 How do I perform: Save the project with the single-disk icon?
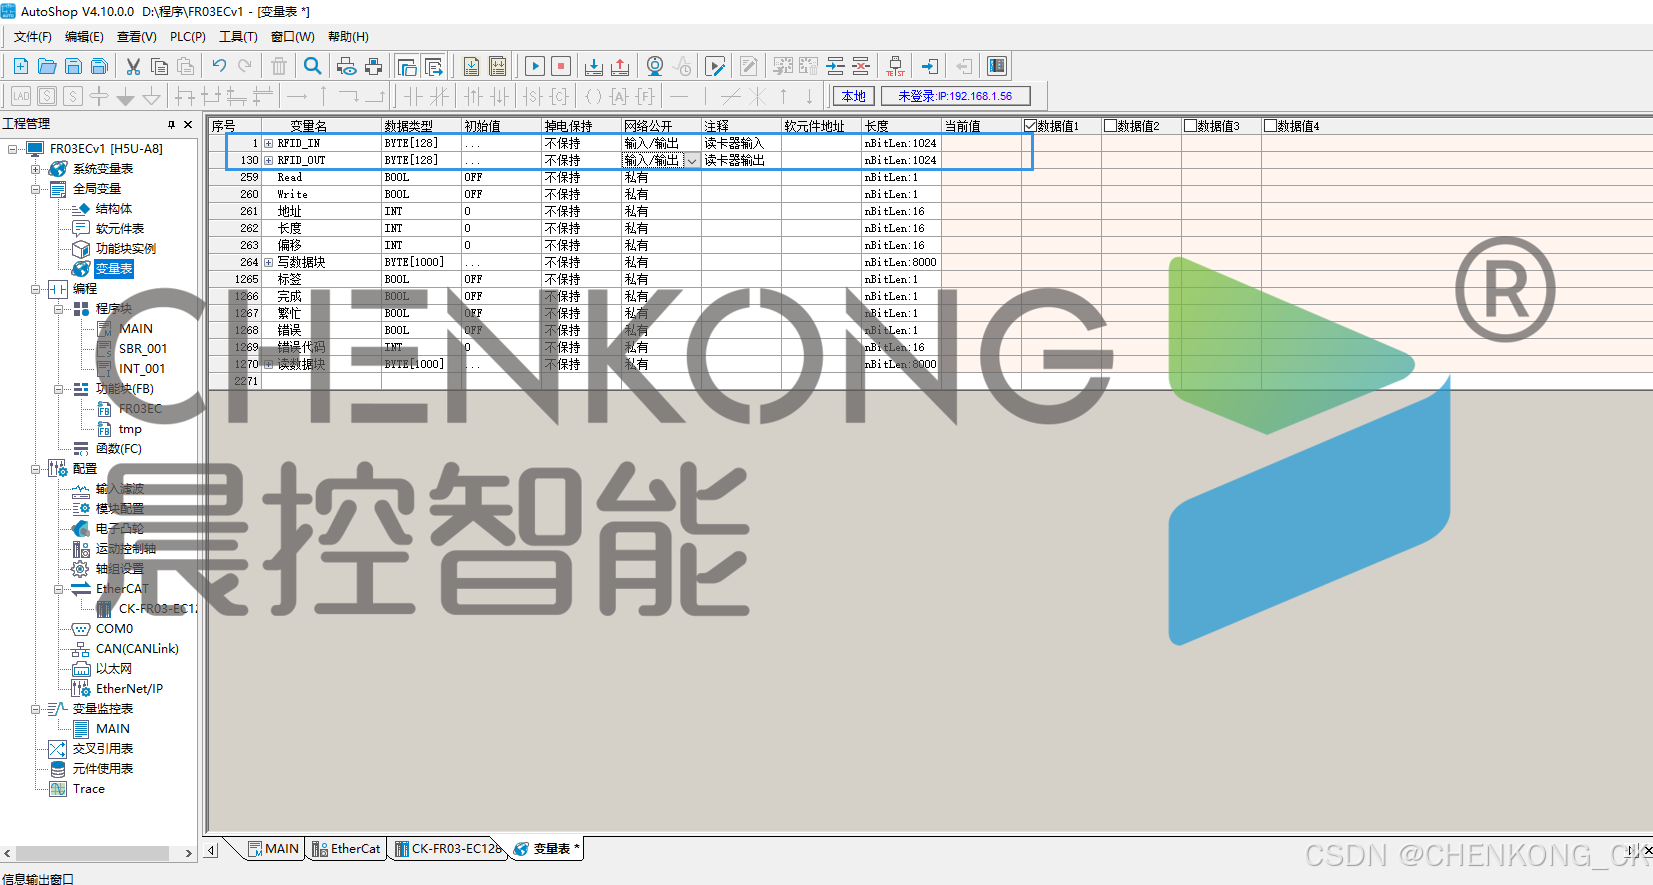click(x=73, y=66)
